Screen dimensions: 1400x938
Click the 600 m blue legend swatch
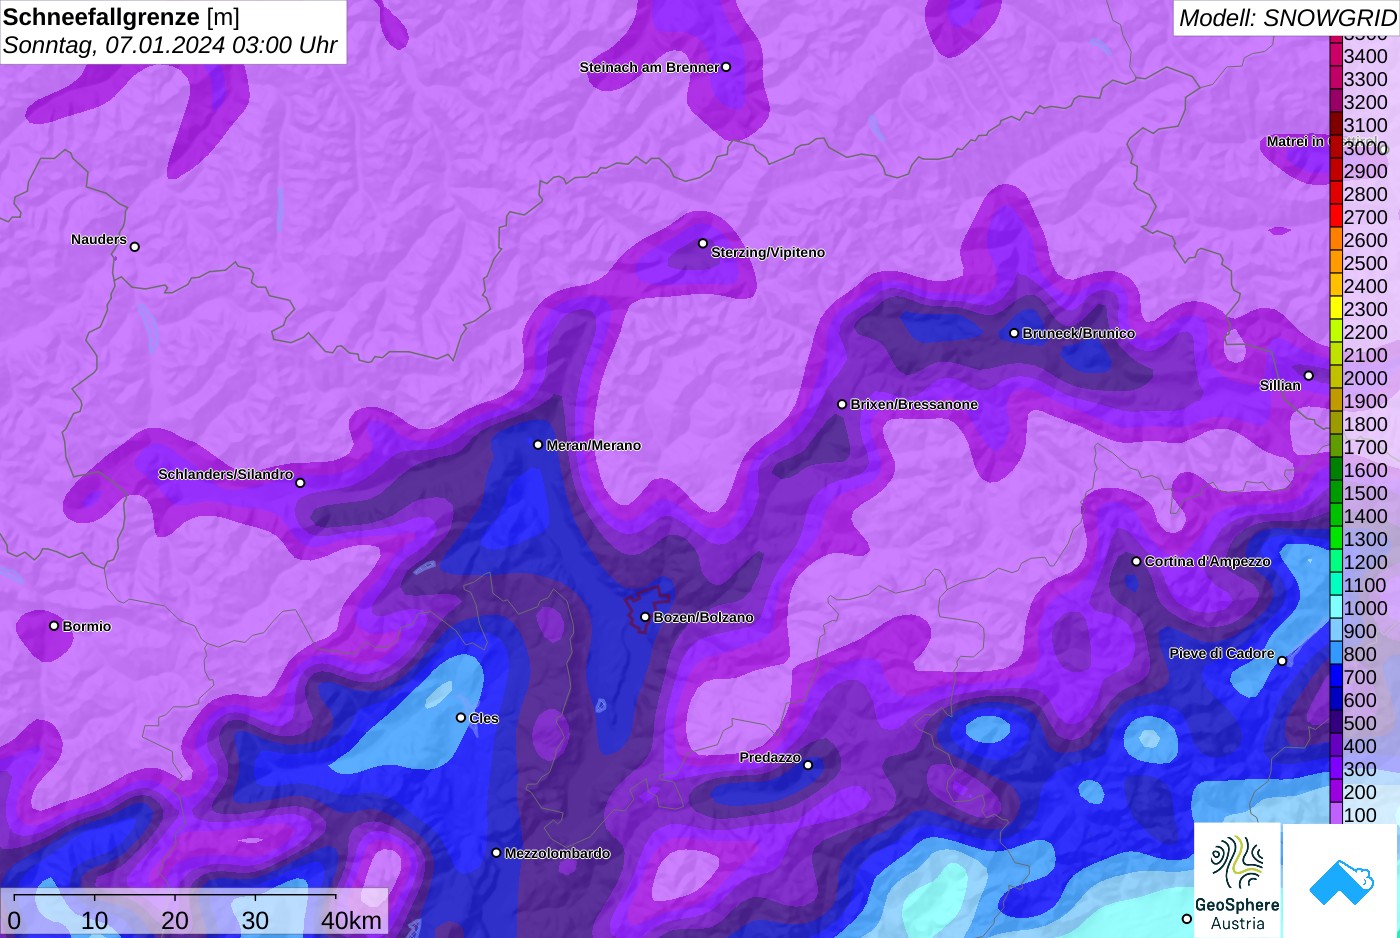click(1336, 699)
